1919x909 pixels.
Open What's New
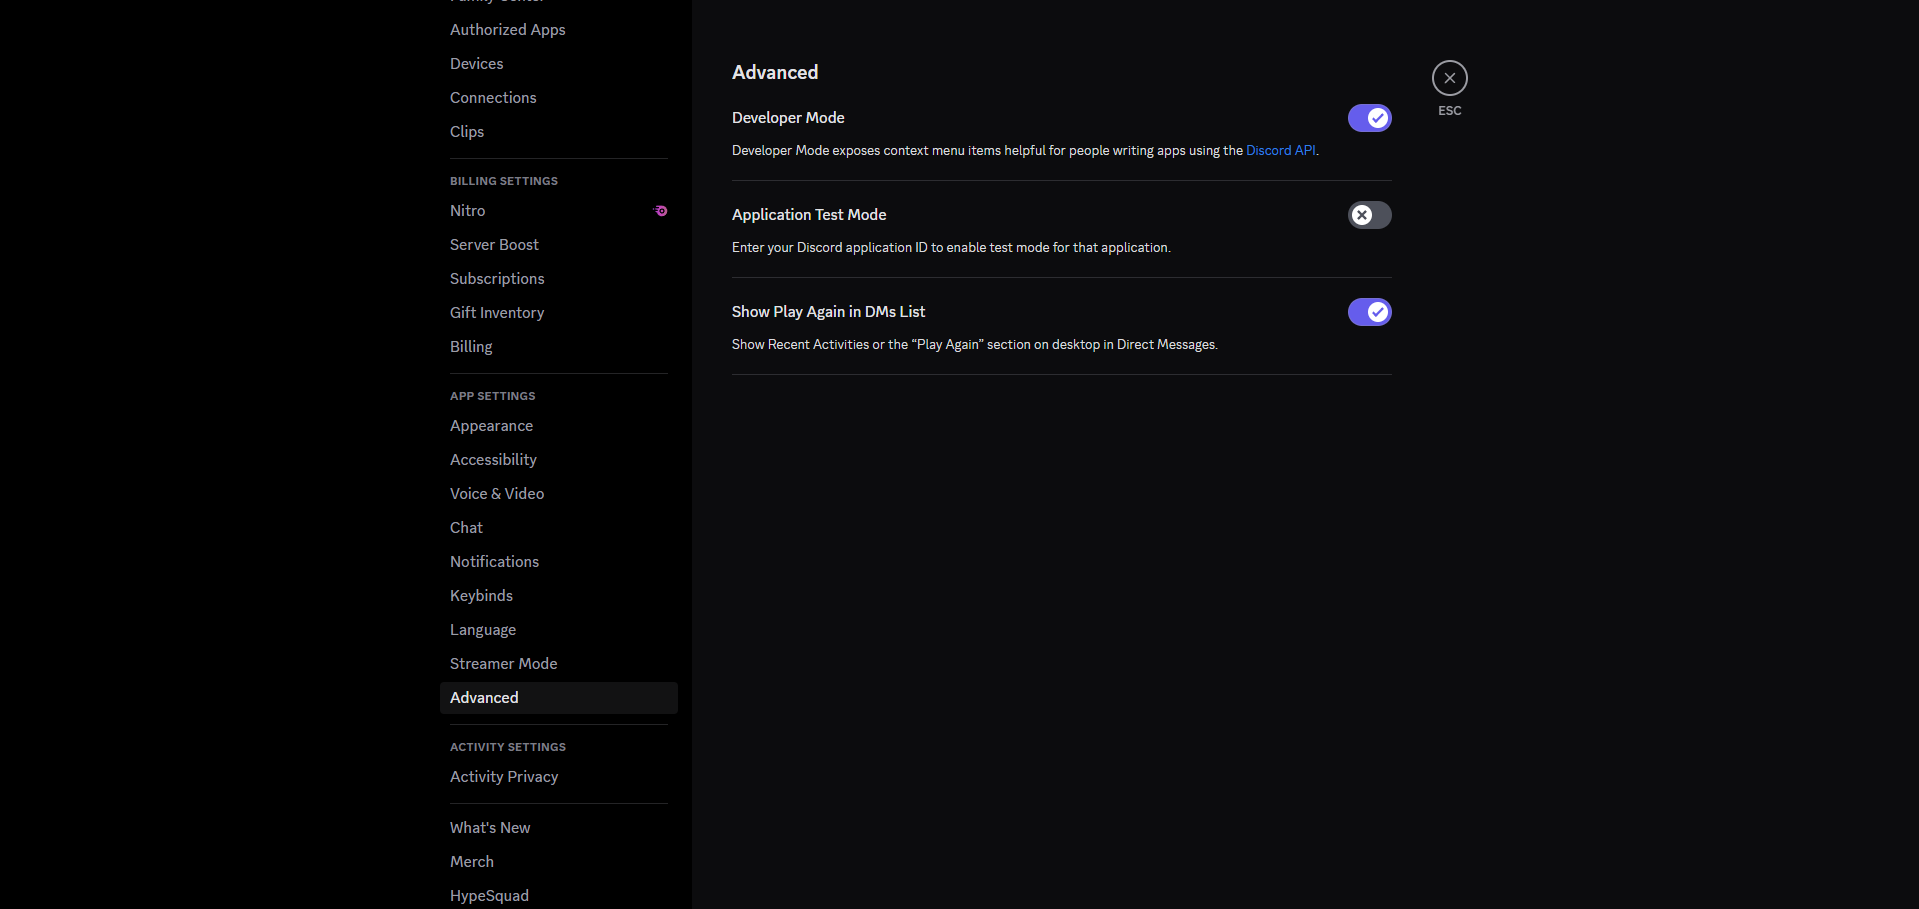coord(558,828)
